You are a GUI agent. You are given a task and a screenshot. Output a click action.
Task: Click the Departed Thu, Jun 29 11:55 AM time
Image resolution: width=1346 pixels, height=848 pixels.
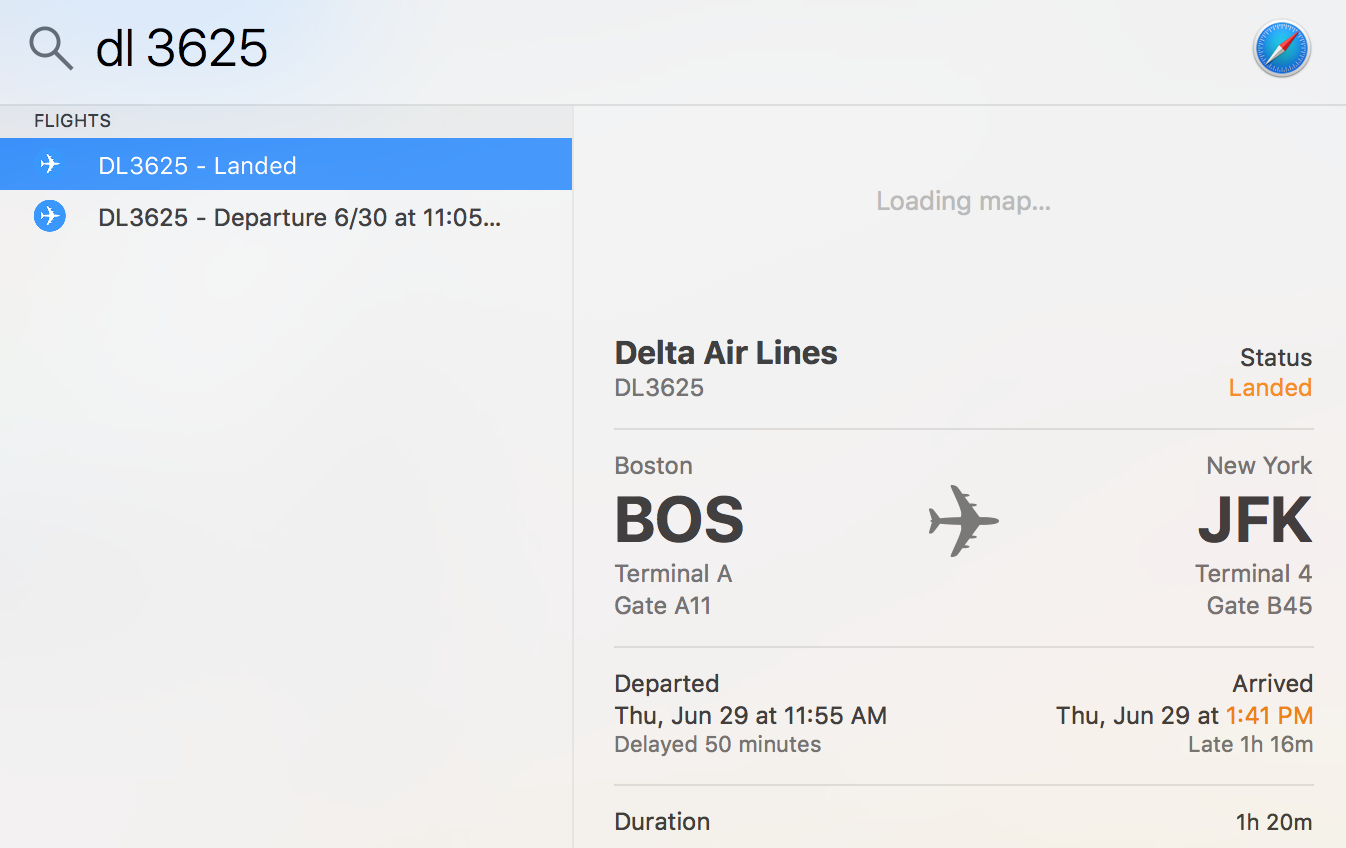750,715
